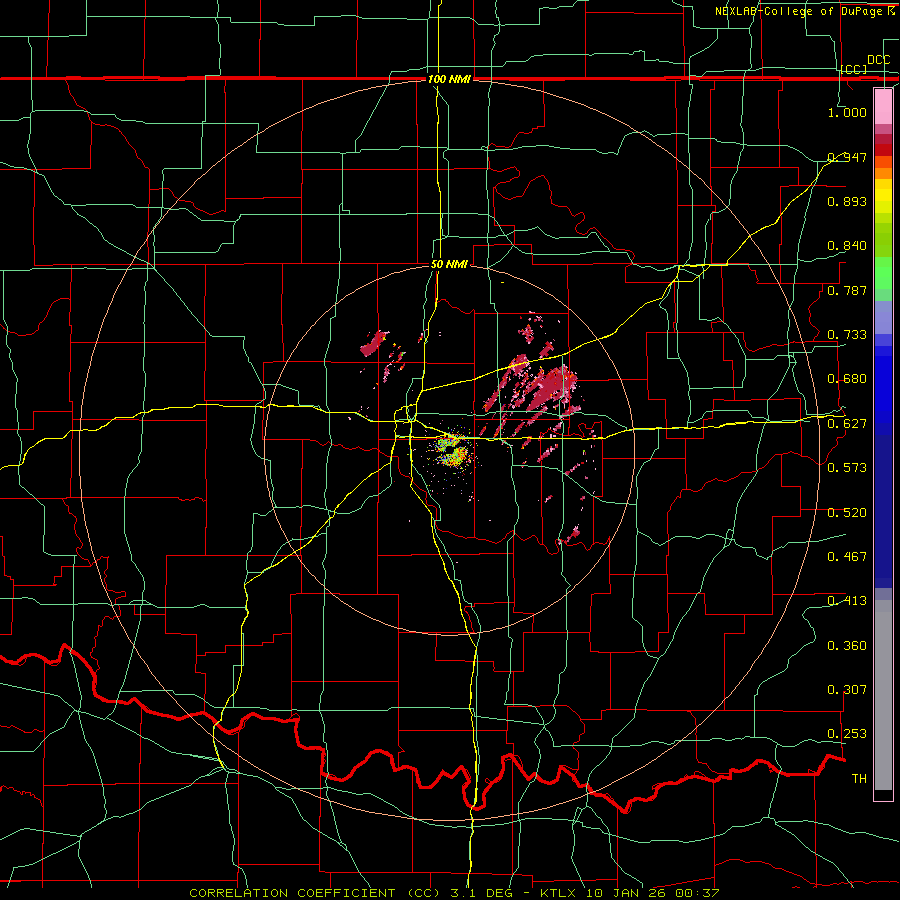The height and width of the screenshot is (900, 900).
Task: Click the 100 NMI range ring label
Action: (449, 79)
